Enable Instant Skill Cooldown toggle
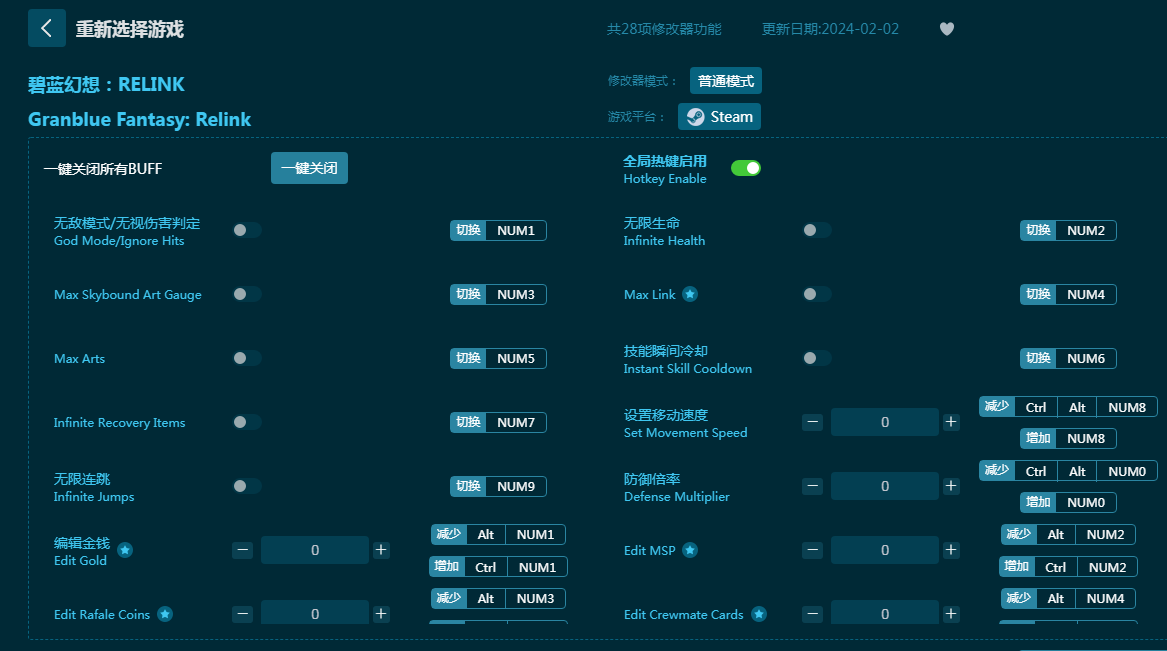This screenshot has height=651, width=1167. tap(816, 358)
